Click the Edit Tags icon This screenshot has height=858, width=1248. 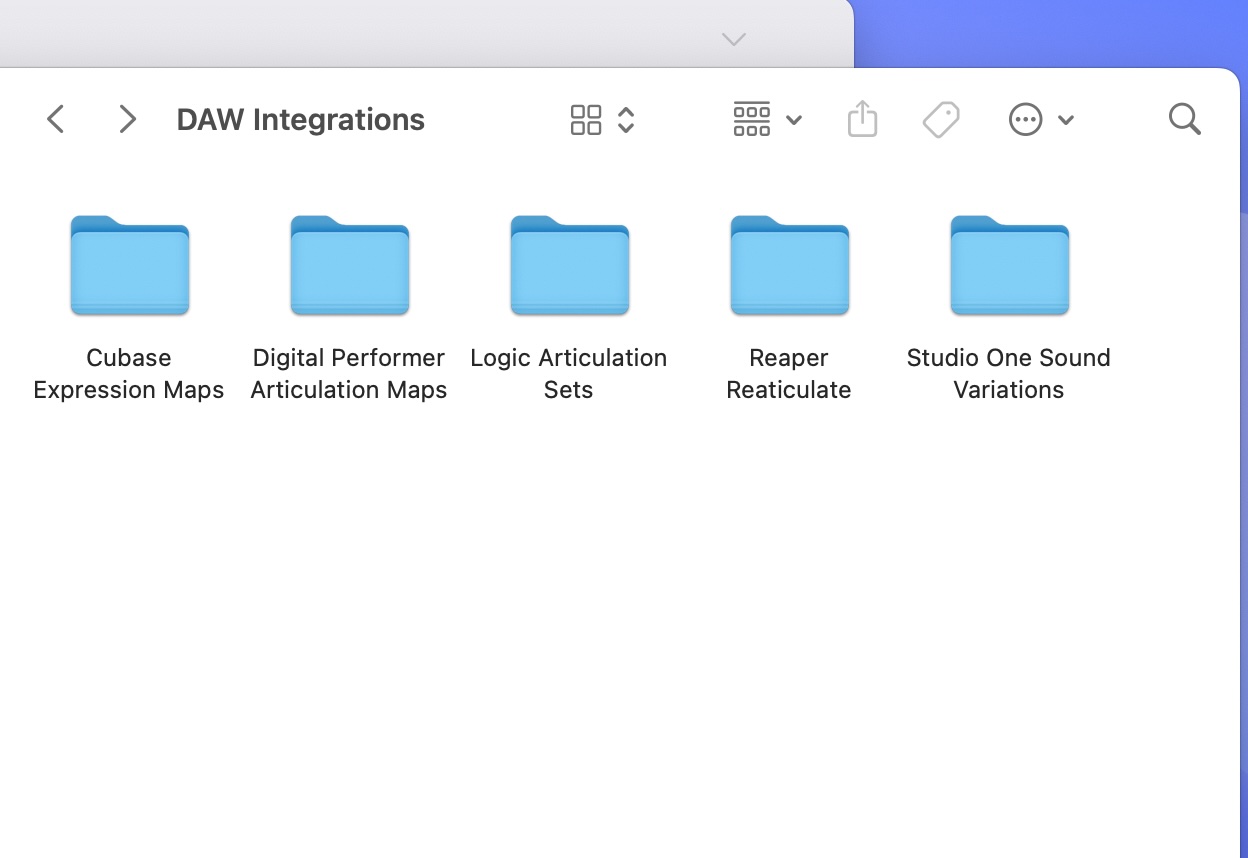pos(941,120)
